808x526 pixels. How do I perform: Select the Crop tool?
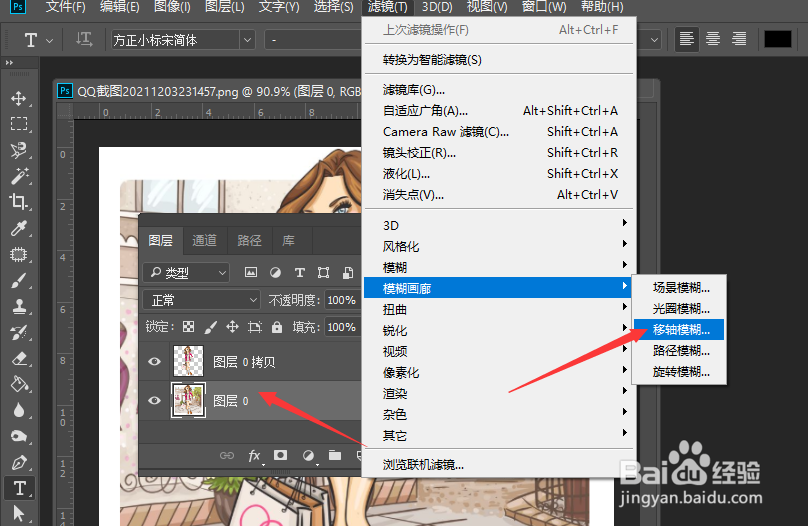(19, 202)
